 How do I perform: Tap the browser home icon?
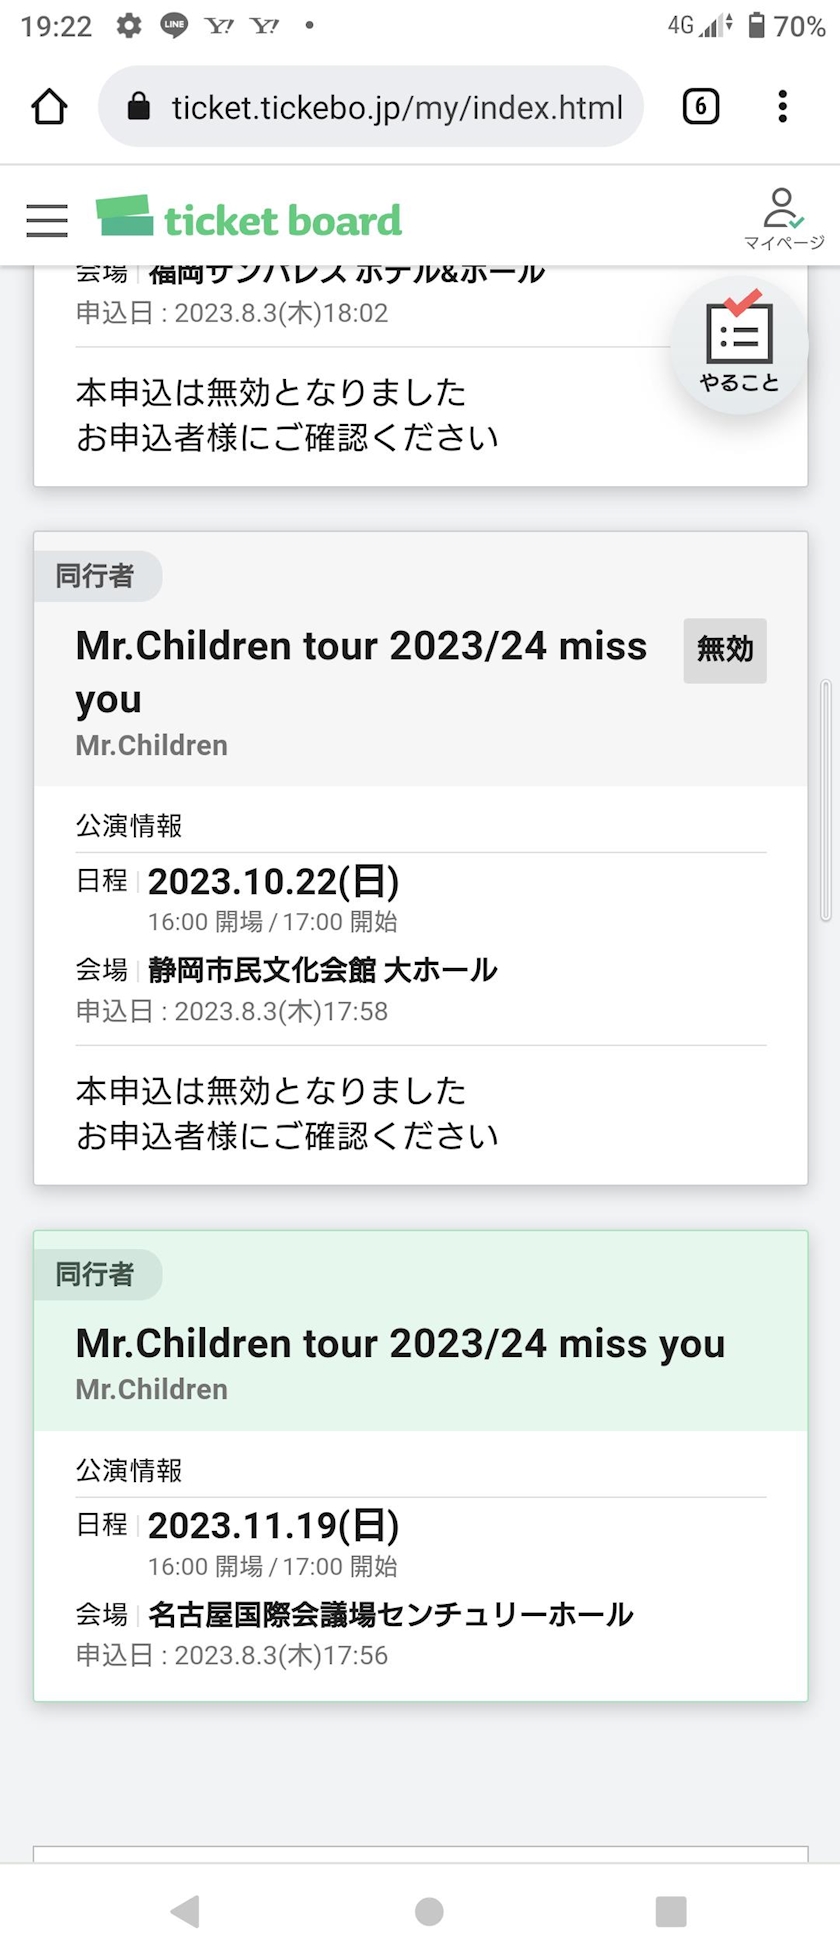pyautogui.click(x=49, y=107)
